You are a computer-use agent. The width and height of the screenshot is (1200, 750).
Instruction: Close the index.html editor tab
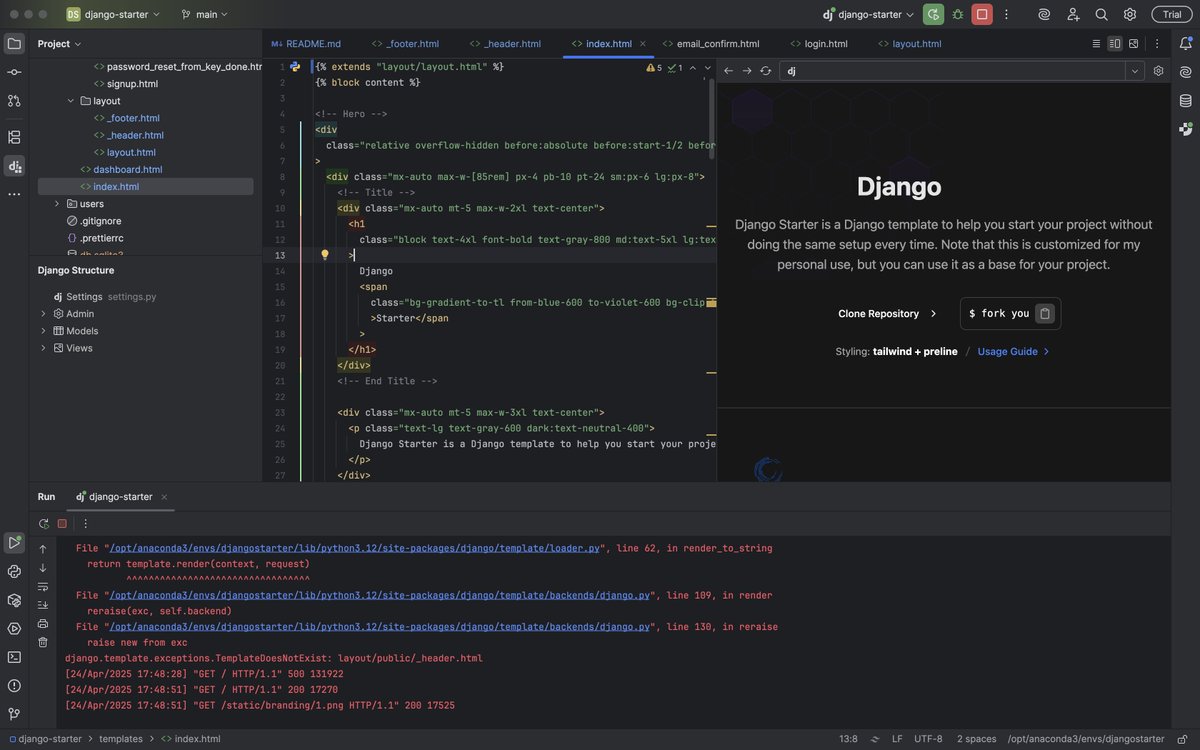(643, 44)
